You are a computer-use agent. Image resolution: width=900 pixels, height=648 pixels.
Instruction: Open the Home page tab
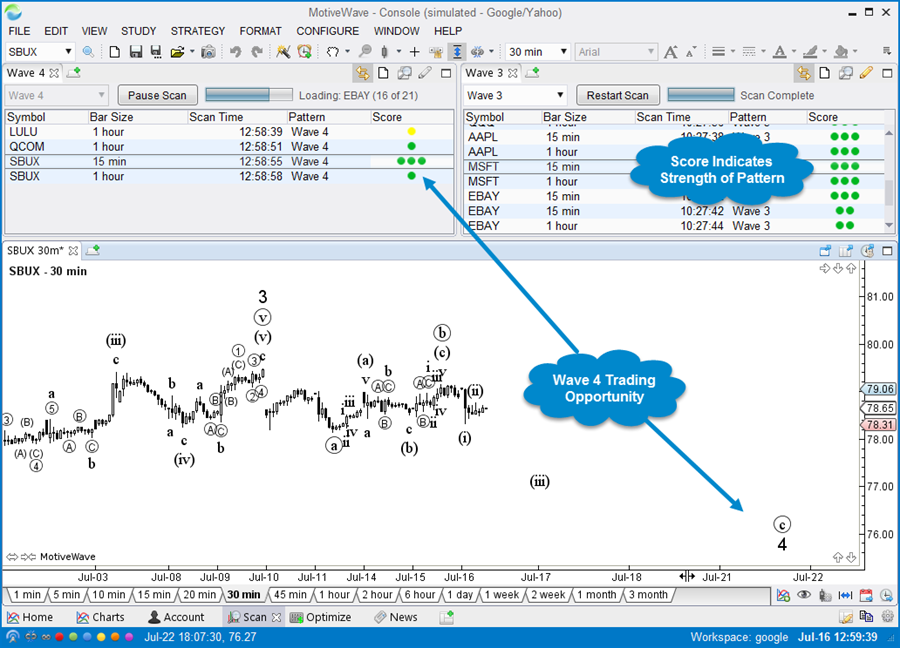point(30,617)
